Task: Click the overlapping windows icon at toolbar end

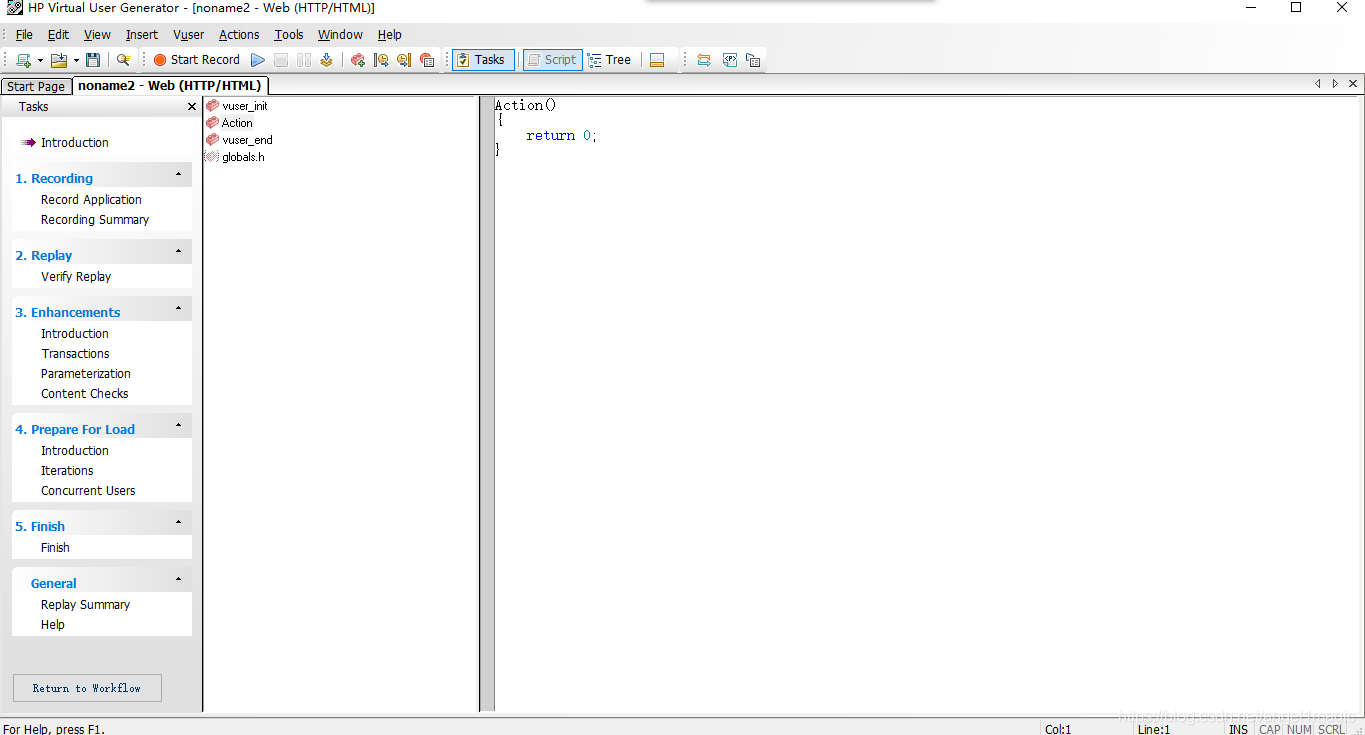Action: pyautogui.click(x=753, y=60)
